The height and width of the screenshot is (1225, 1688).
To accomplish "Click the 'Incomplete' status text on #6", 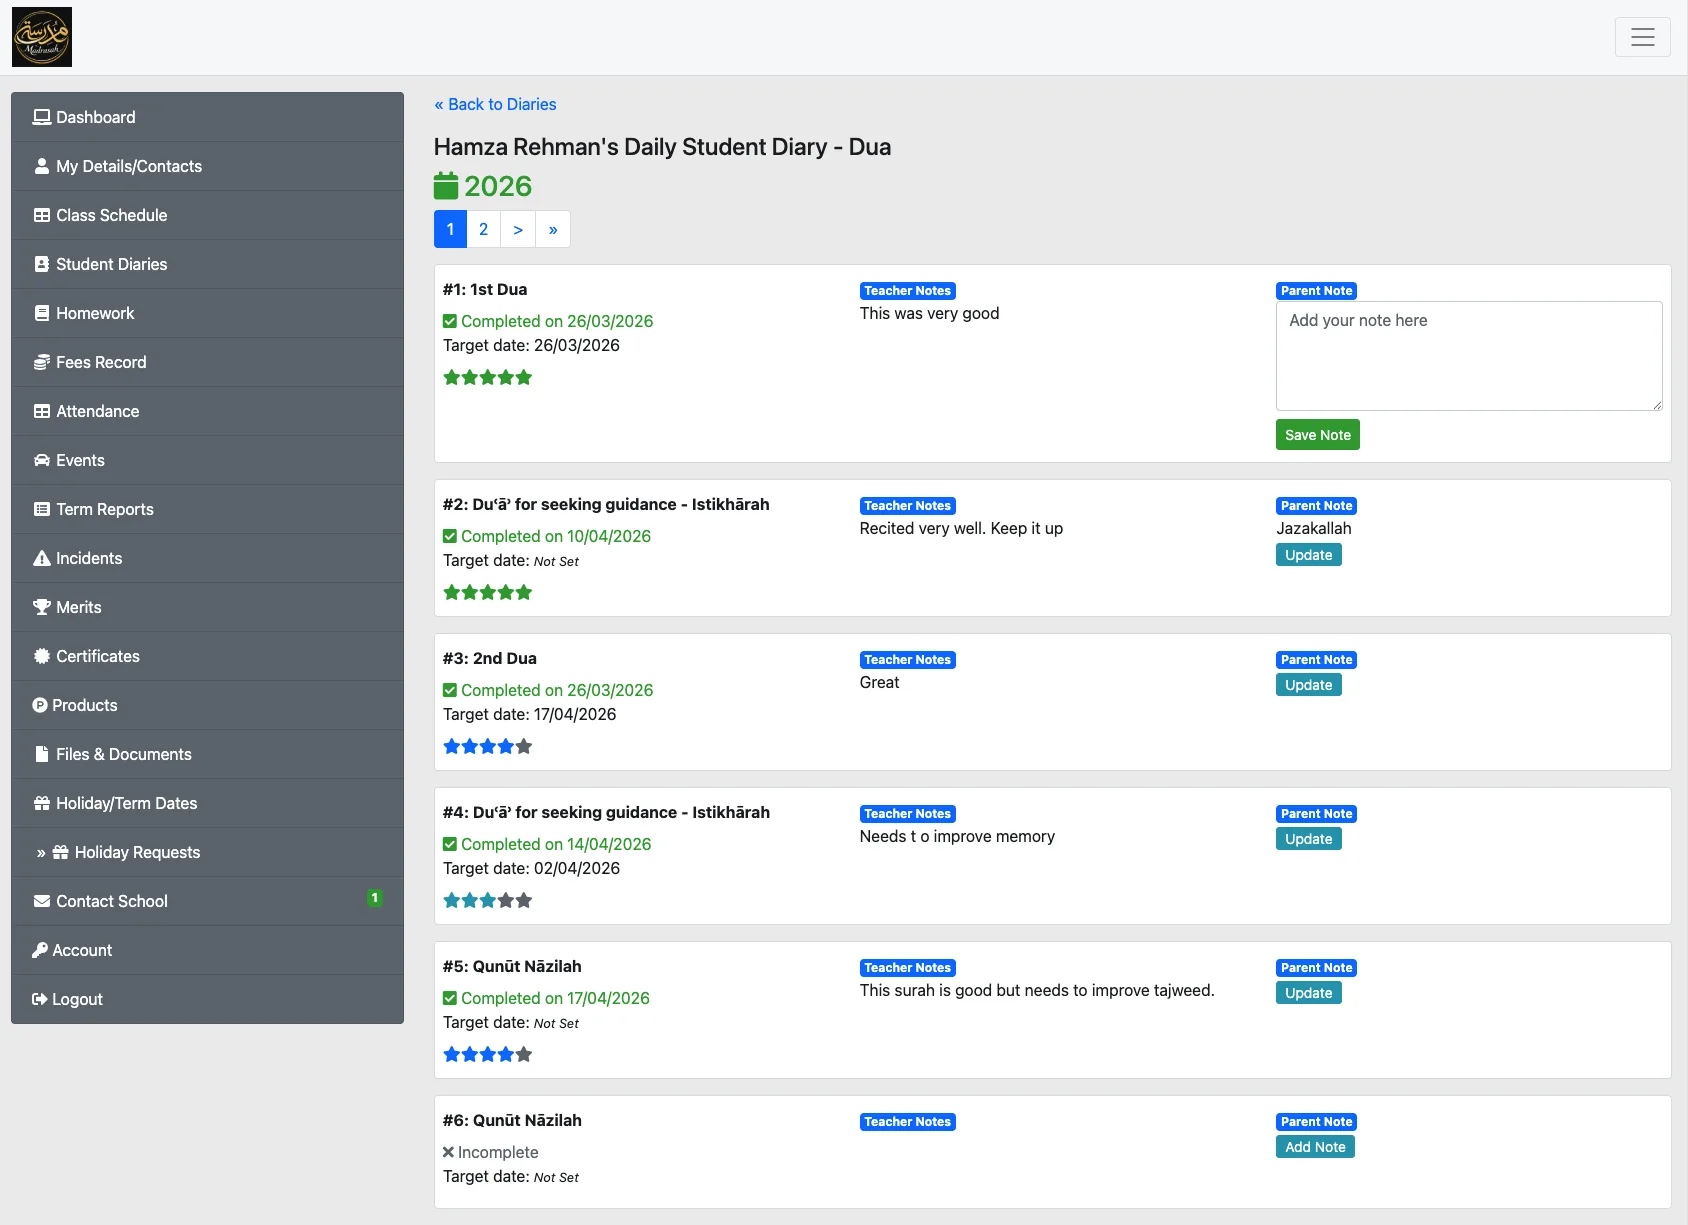I will (x=498, y=1152).
